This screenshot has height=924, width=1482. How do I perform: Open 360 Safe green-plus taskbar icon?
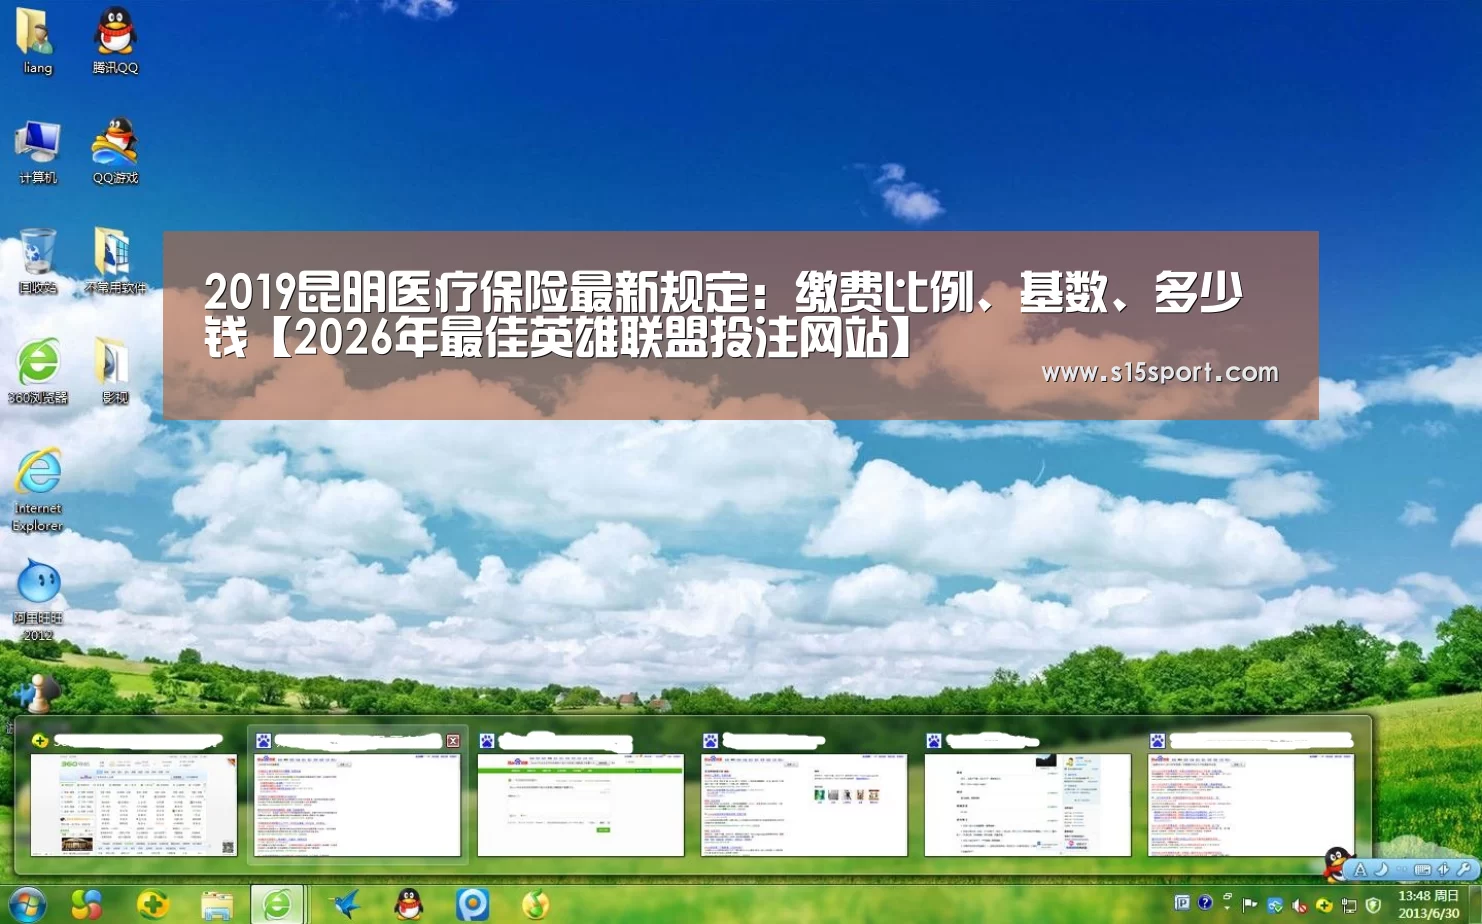(x=152, y=905)
